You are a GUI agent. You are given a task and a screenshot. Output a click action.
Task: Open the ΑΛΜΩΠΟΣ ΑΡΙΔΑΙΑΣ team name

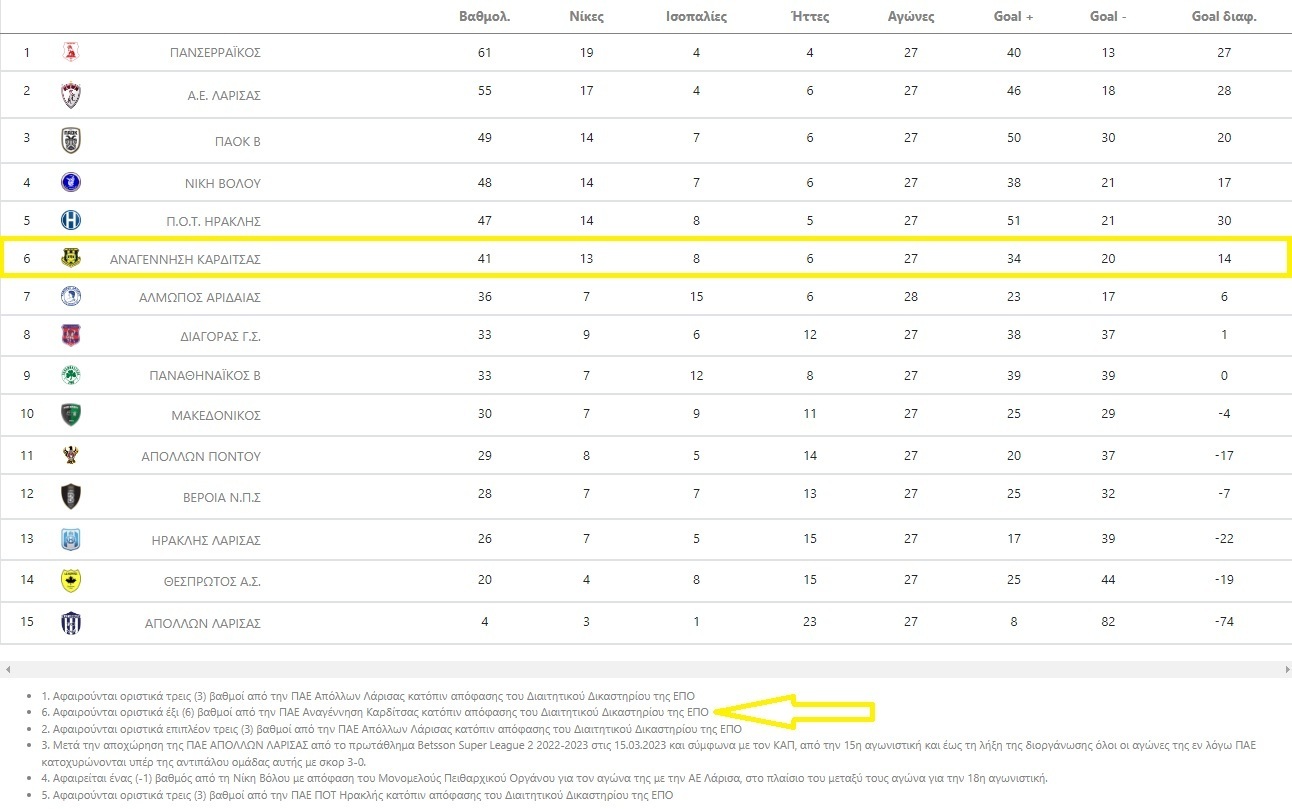click(x=200, y=297)
